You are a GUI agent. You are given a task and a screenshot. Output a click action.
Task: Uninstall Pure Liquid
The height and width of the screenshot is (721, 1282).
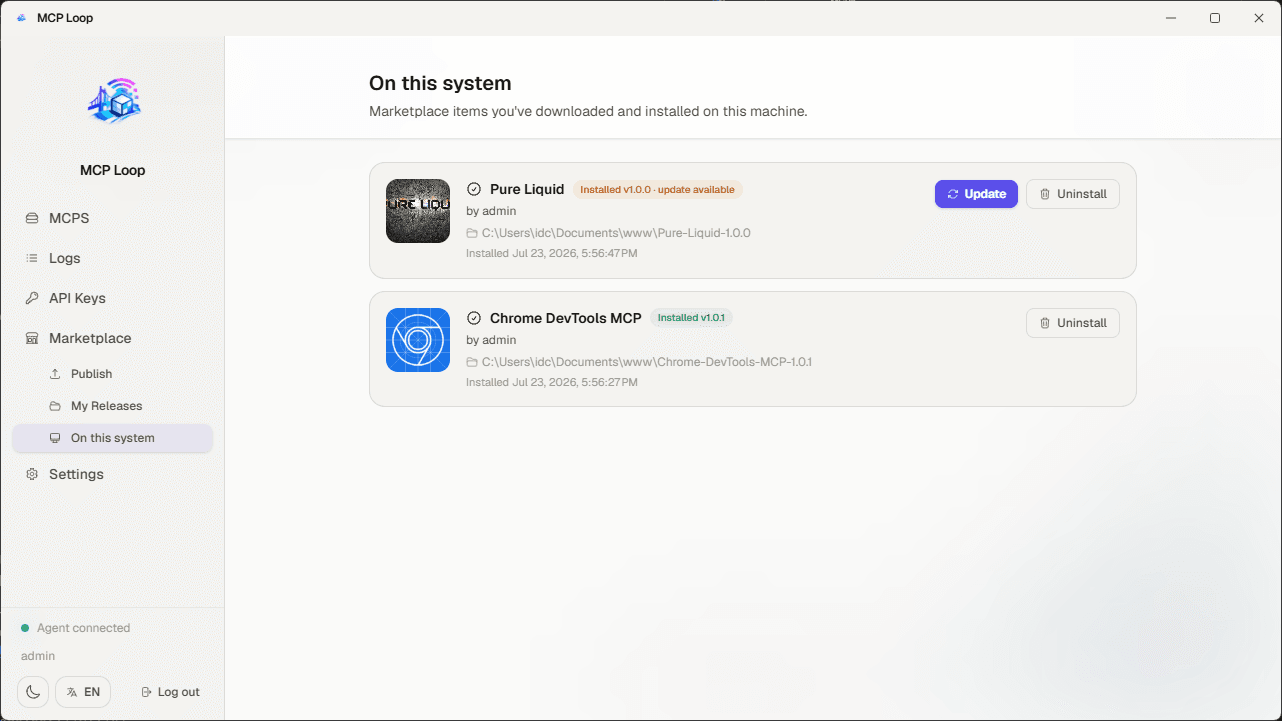tap(1073, 194)
